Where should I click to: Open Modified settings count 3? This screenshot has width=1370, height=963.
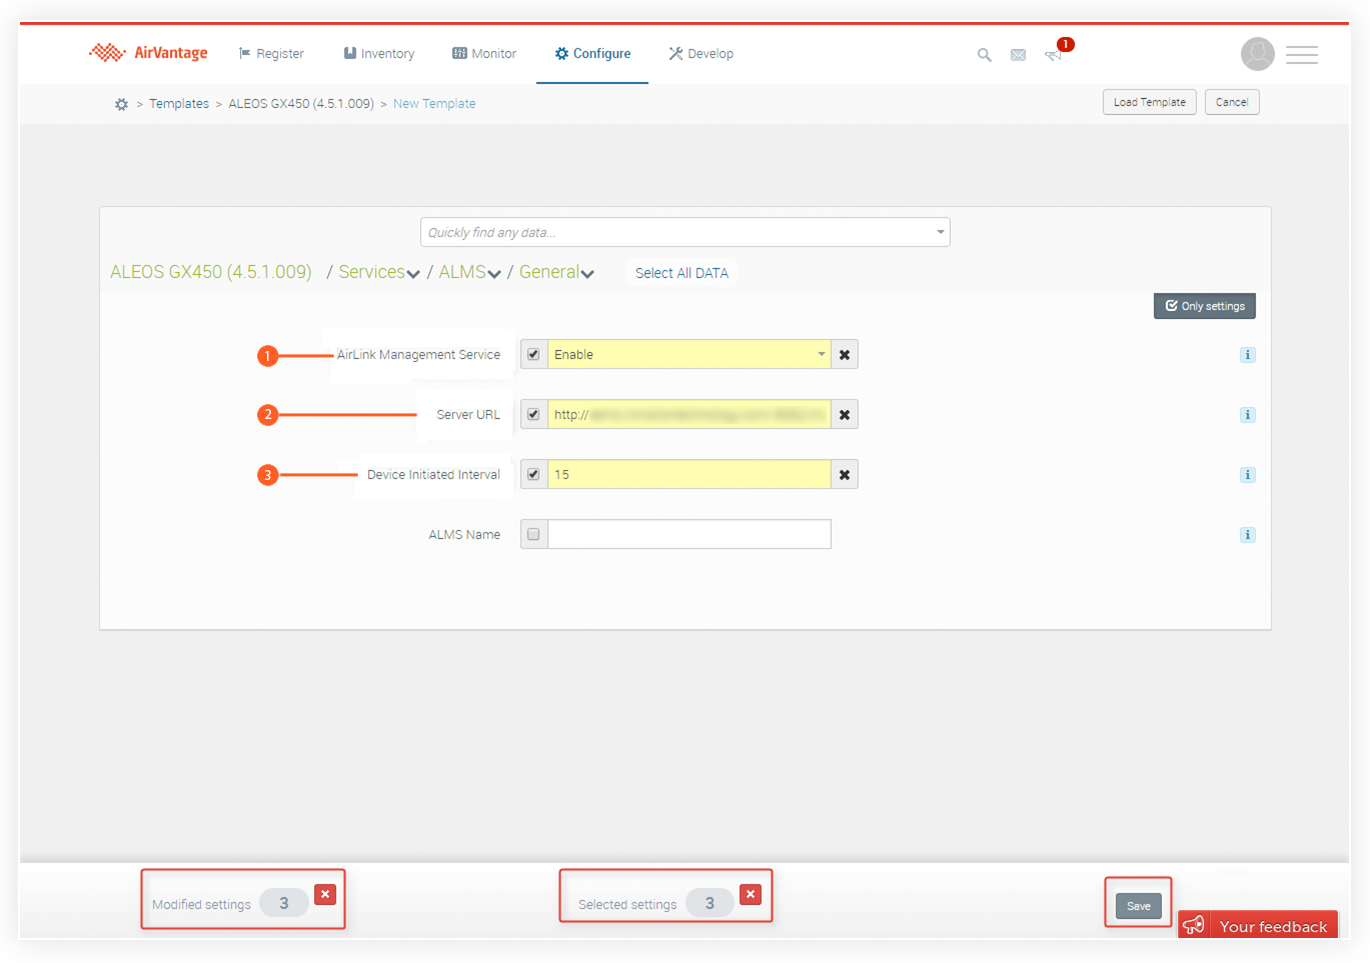(x=283, y=903)
